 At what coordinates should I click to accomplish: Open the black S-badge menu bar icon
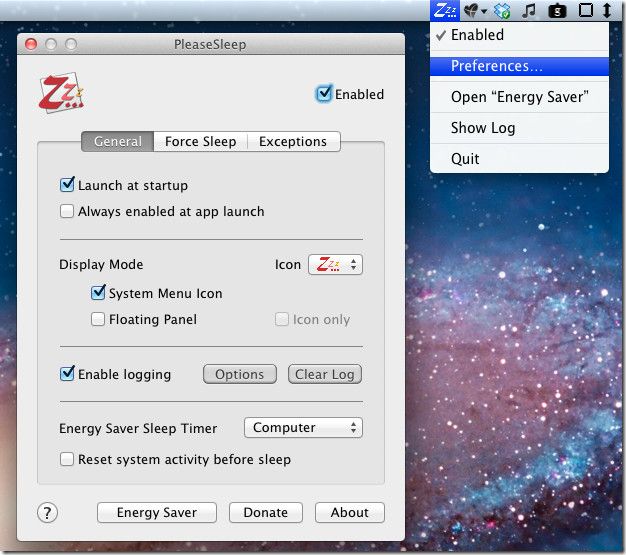pos(557,11)
